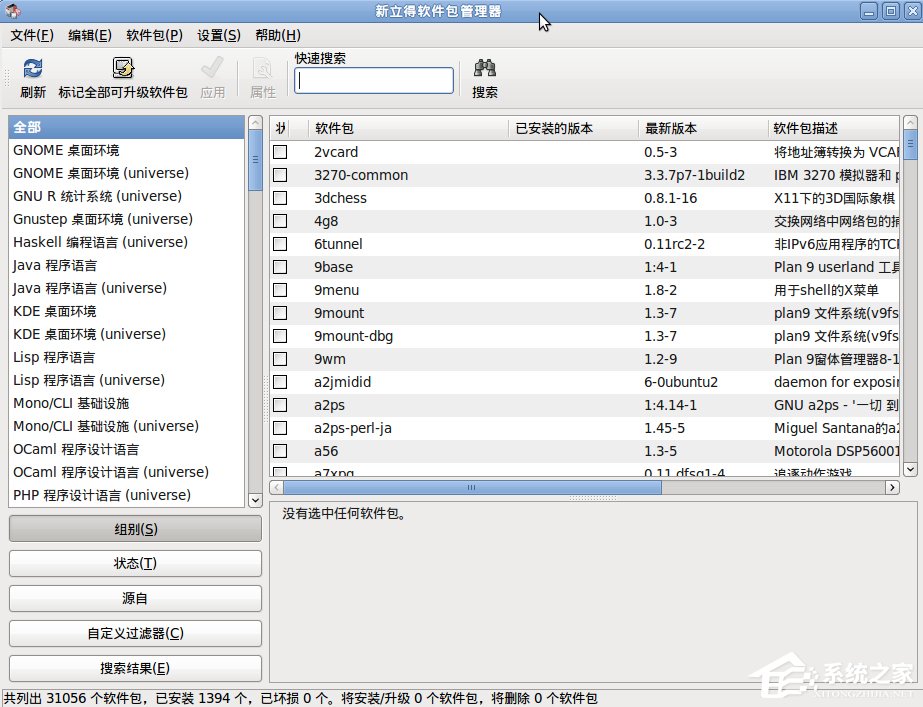Click the Search (搜索) binoculars icon
The width and height of the screenshot is (923, 707).
click(x=485, y=69)
